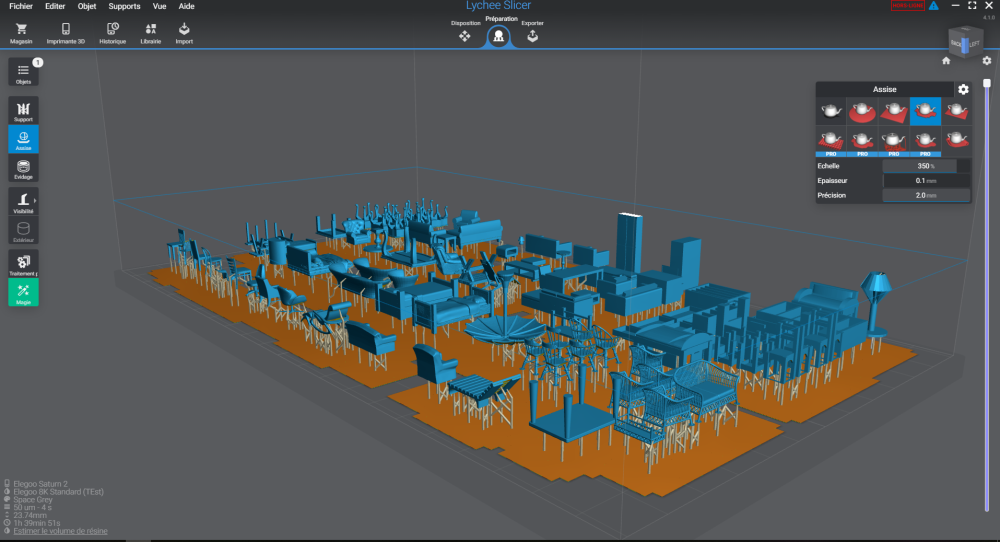This screenshot has width=1000, height=542.
Task: Open the Support tool in sidebar
Action: (23, 110)
